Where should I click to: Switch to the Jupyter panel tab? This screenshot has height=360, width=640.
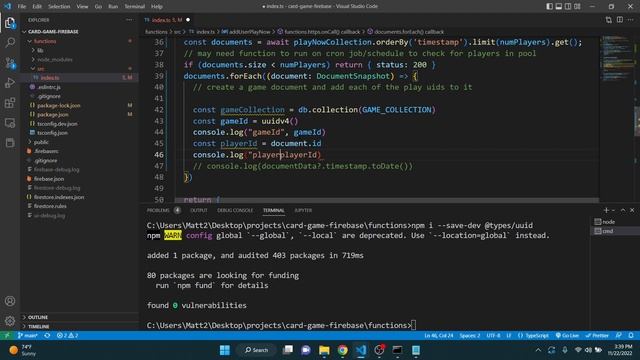click(x=303, y=210)
